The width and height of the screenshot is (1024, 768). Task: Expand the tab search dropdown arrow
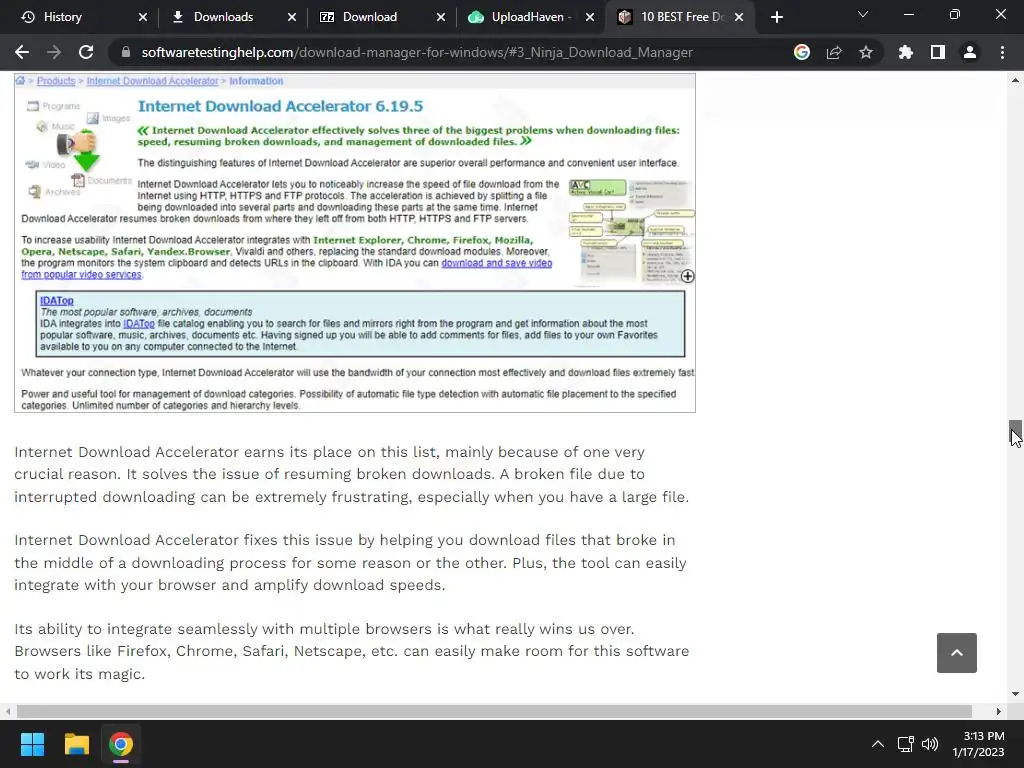click(x=863, y=14)
